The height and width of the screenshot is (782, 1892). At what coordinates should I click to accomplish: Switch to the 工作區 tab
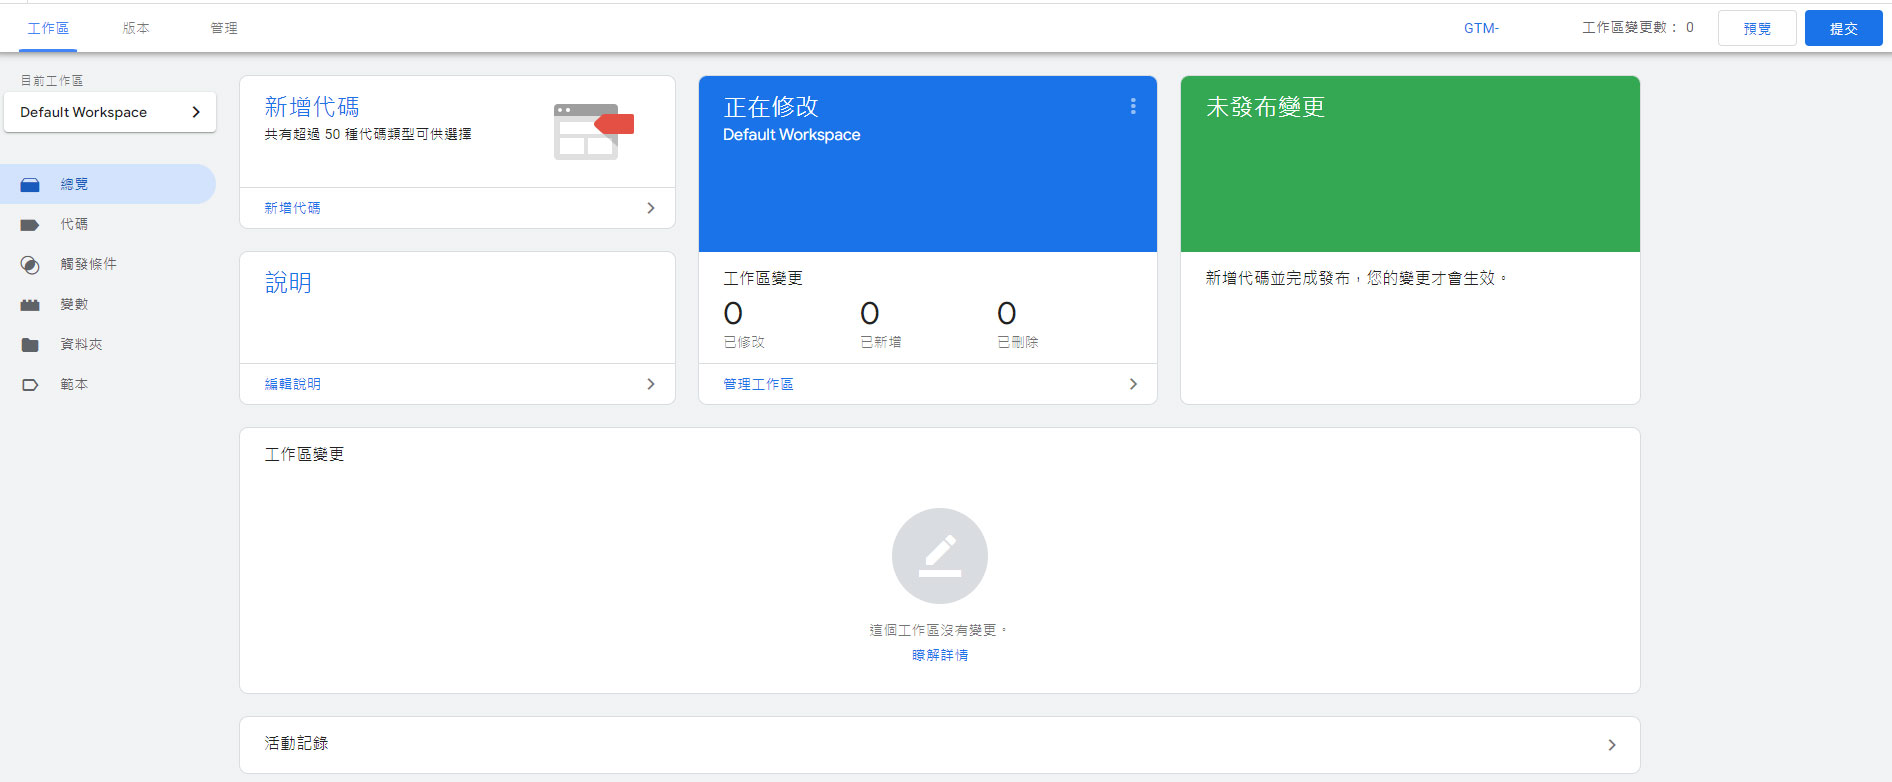(x=48, y=28)
